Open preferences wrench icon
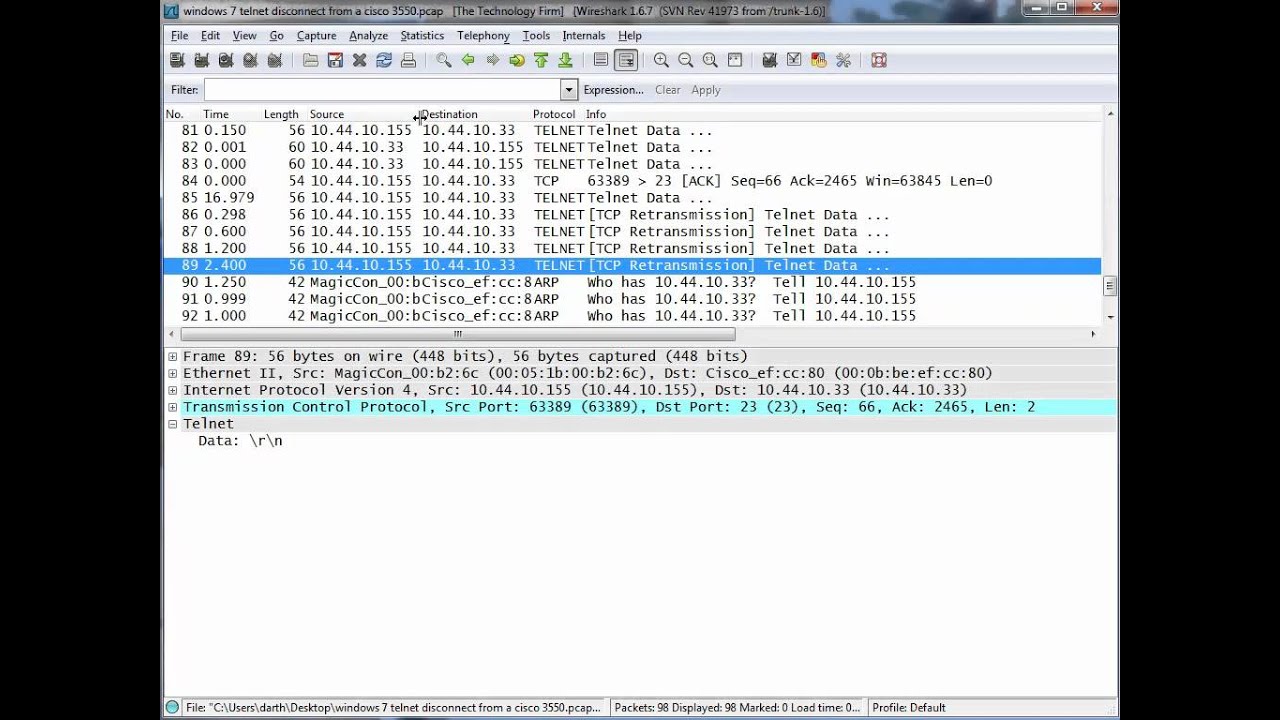The image size is (1280, 720). (x=843, y=60)
